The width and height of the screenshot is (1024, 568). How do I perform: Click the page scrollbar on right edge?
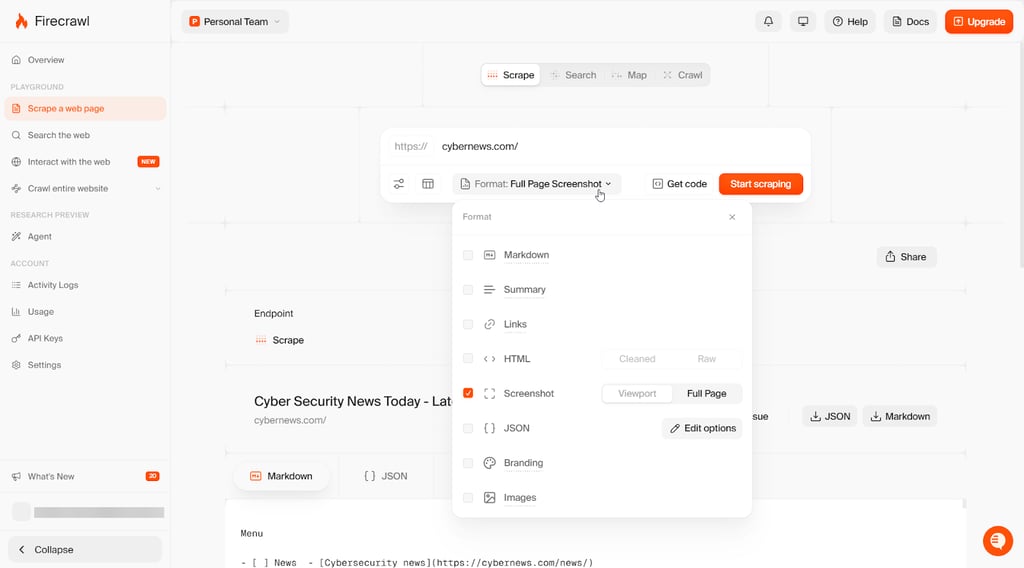(1021, 153)
